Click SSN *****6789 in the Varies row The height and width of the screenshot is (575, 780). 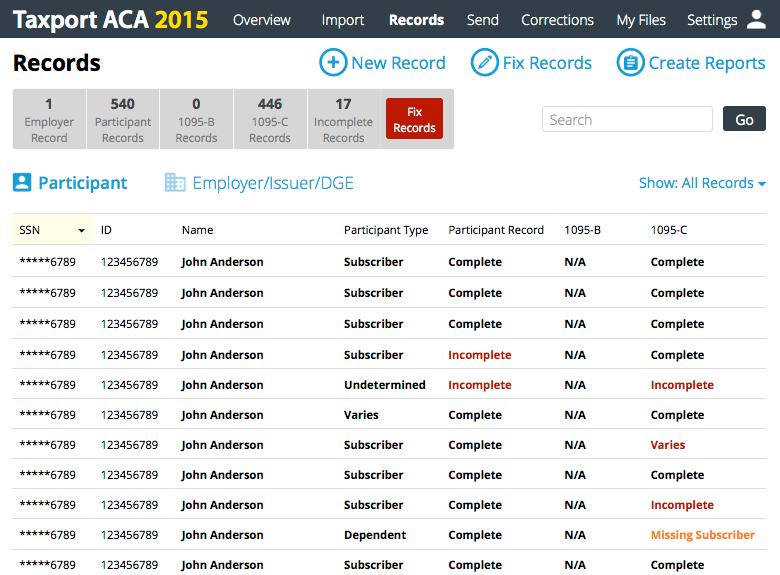pos(47,415)
